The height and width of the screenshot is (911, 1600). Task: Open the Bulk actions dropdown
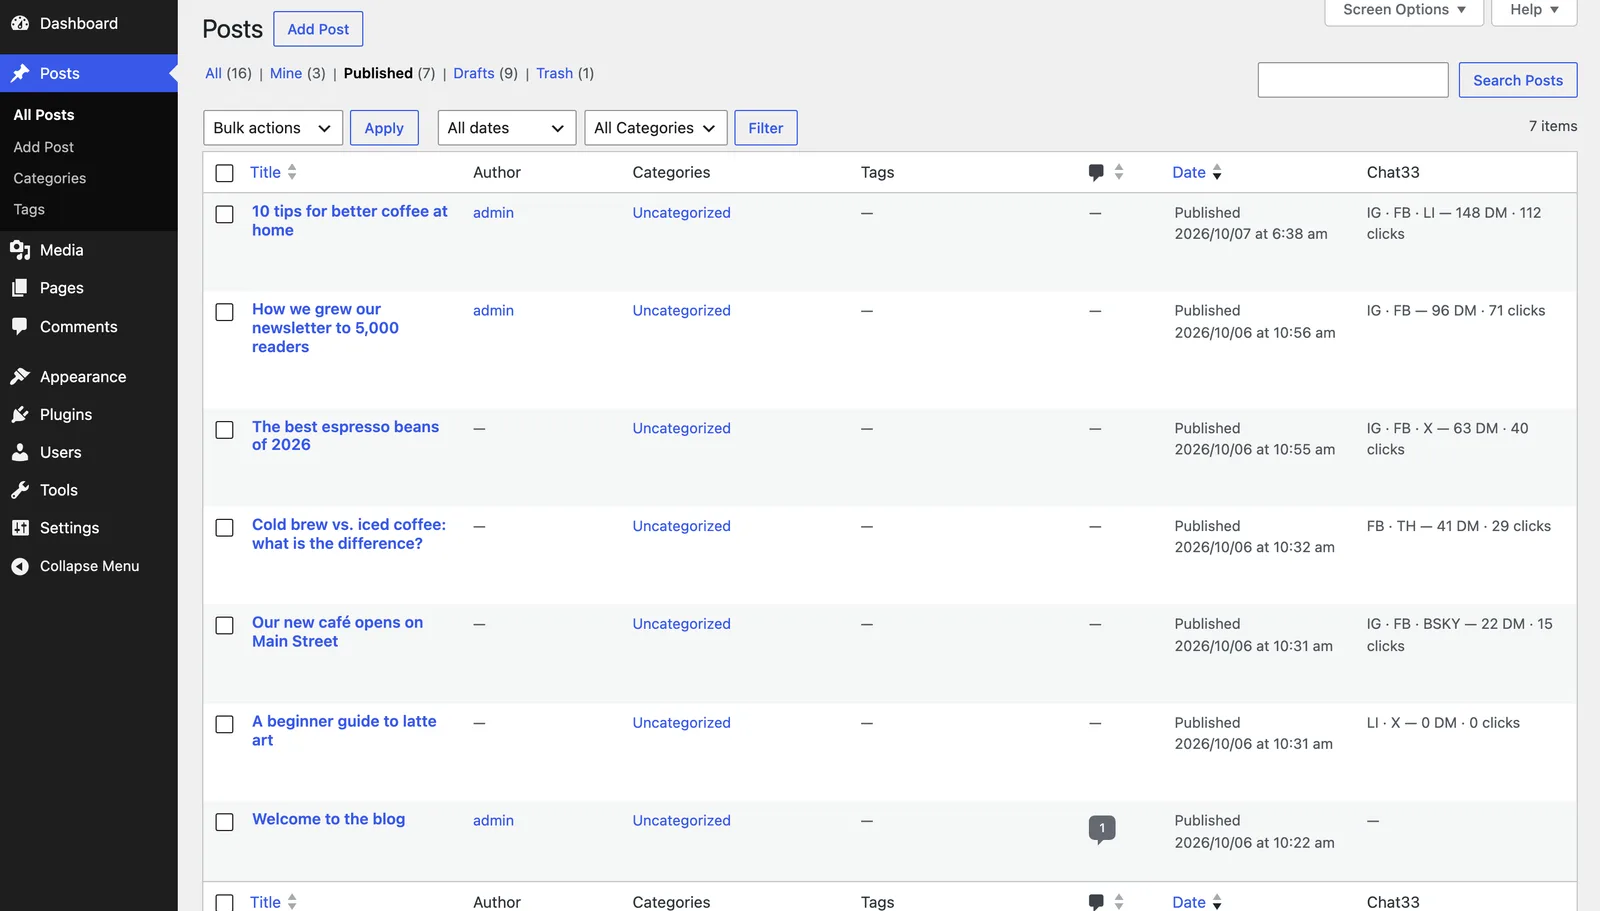click(x=273, y=128)
